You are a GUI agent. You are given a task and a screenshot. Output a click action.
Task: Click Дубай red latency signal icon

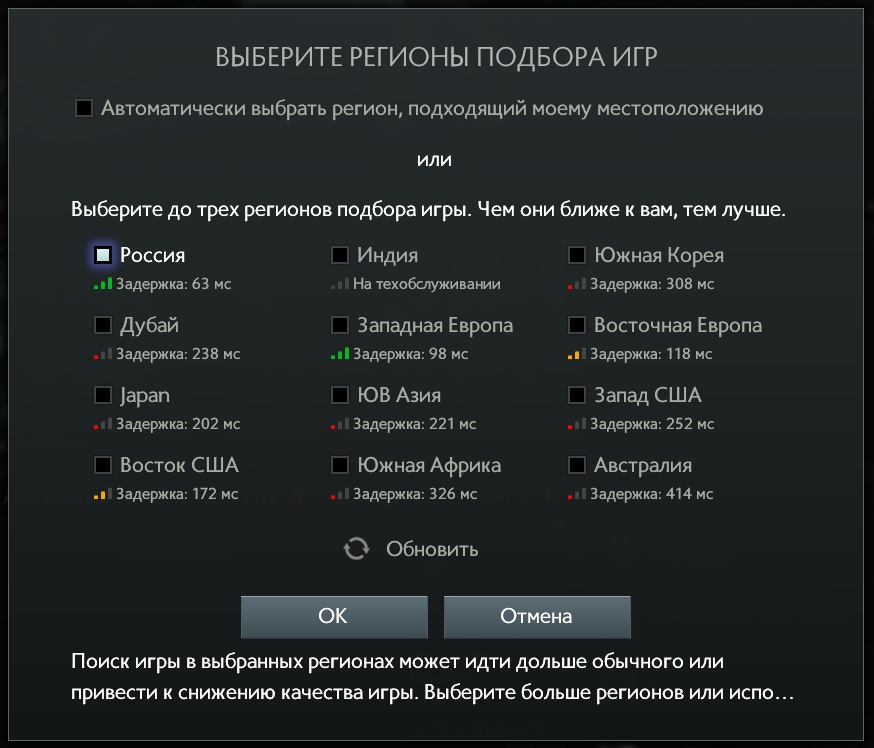[103, 353]
